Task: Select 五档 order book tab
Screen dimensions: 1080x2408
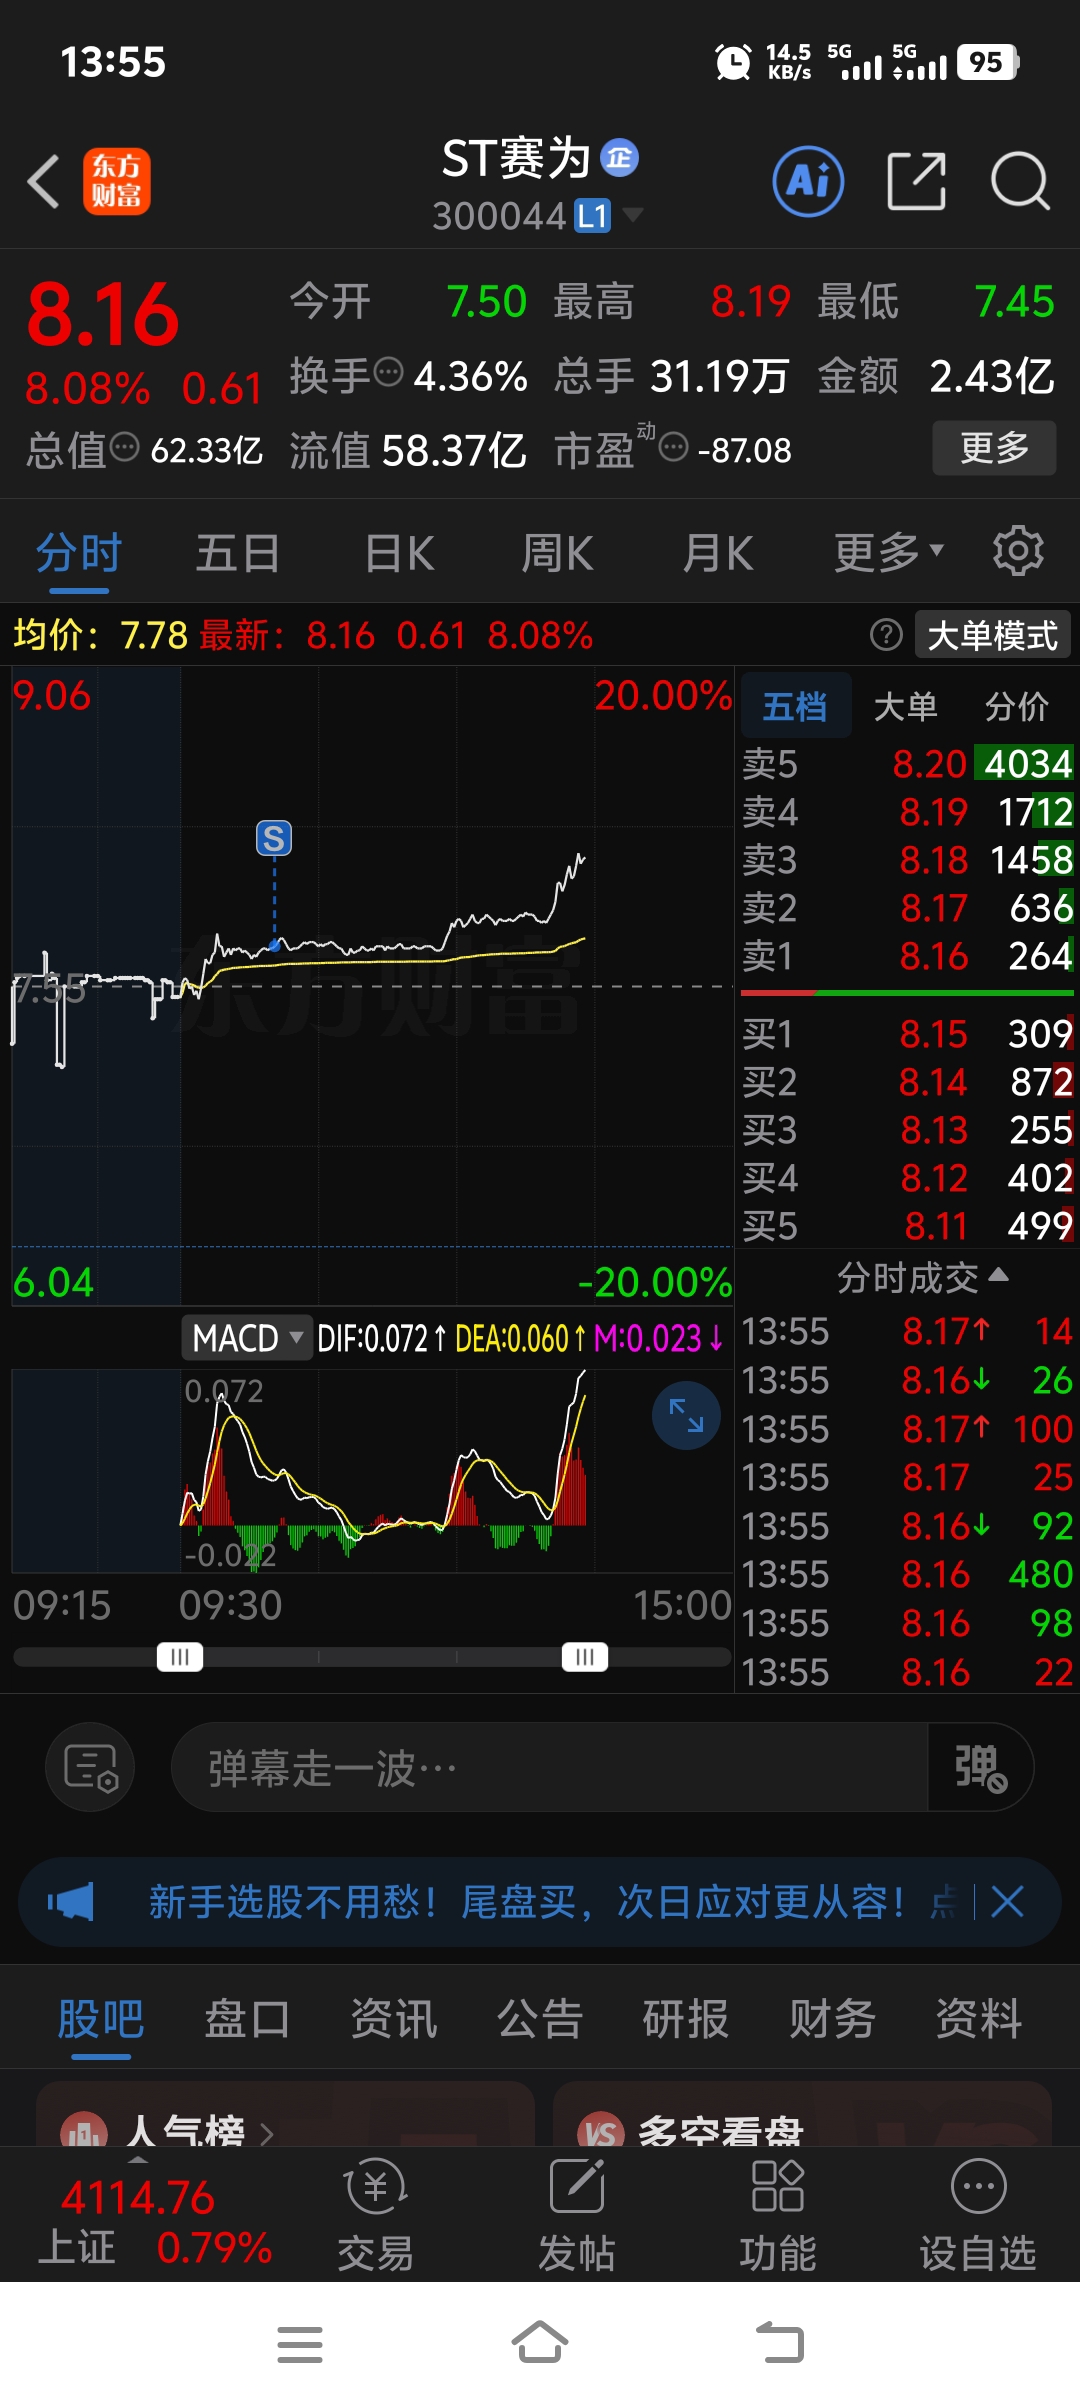Action: click(796, 706)
